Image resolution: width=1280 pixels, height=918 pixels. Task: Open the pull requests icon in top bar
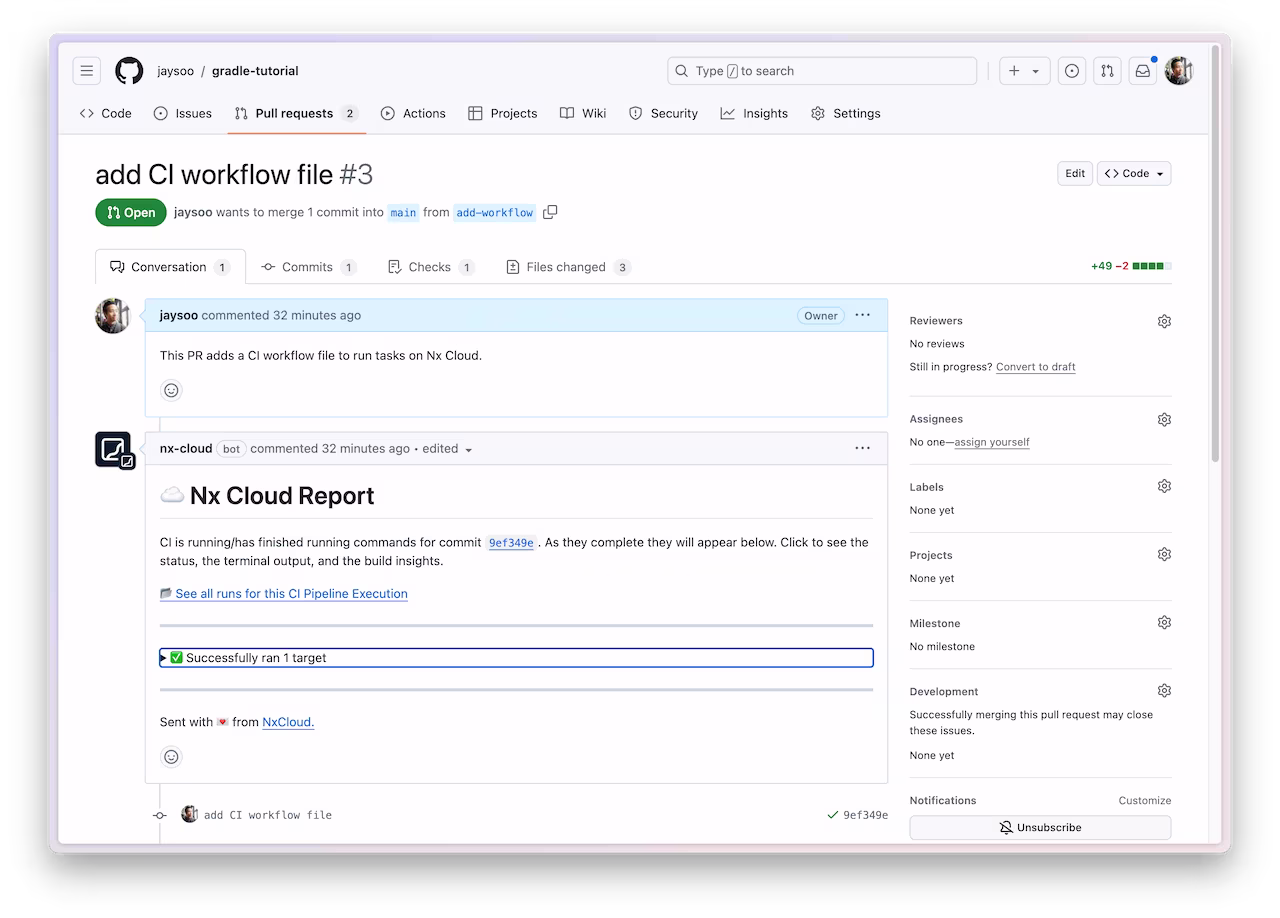(x=1107, y=70)
